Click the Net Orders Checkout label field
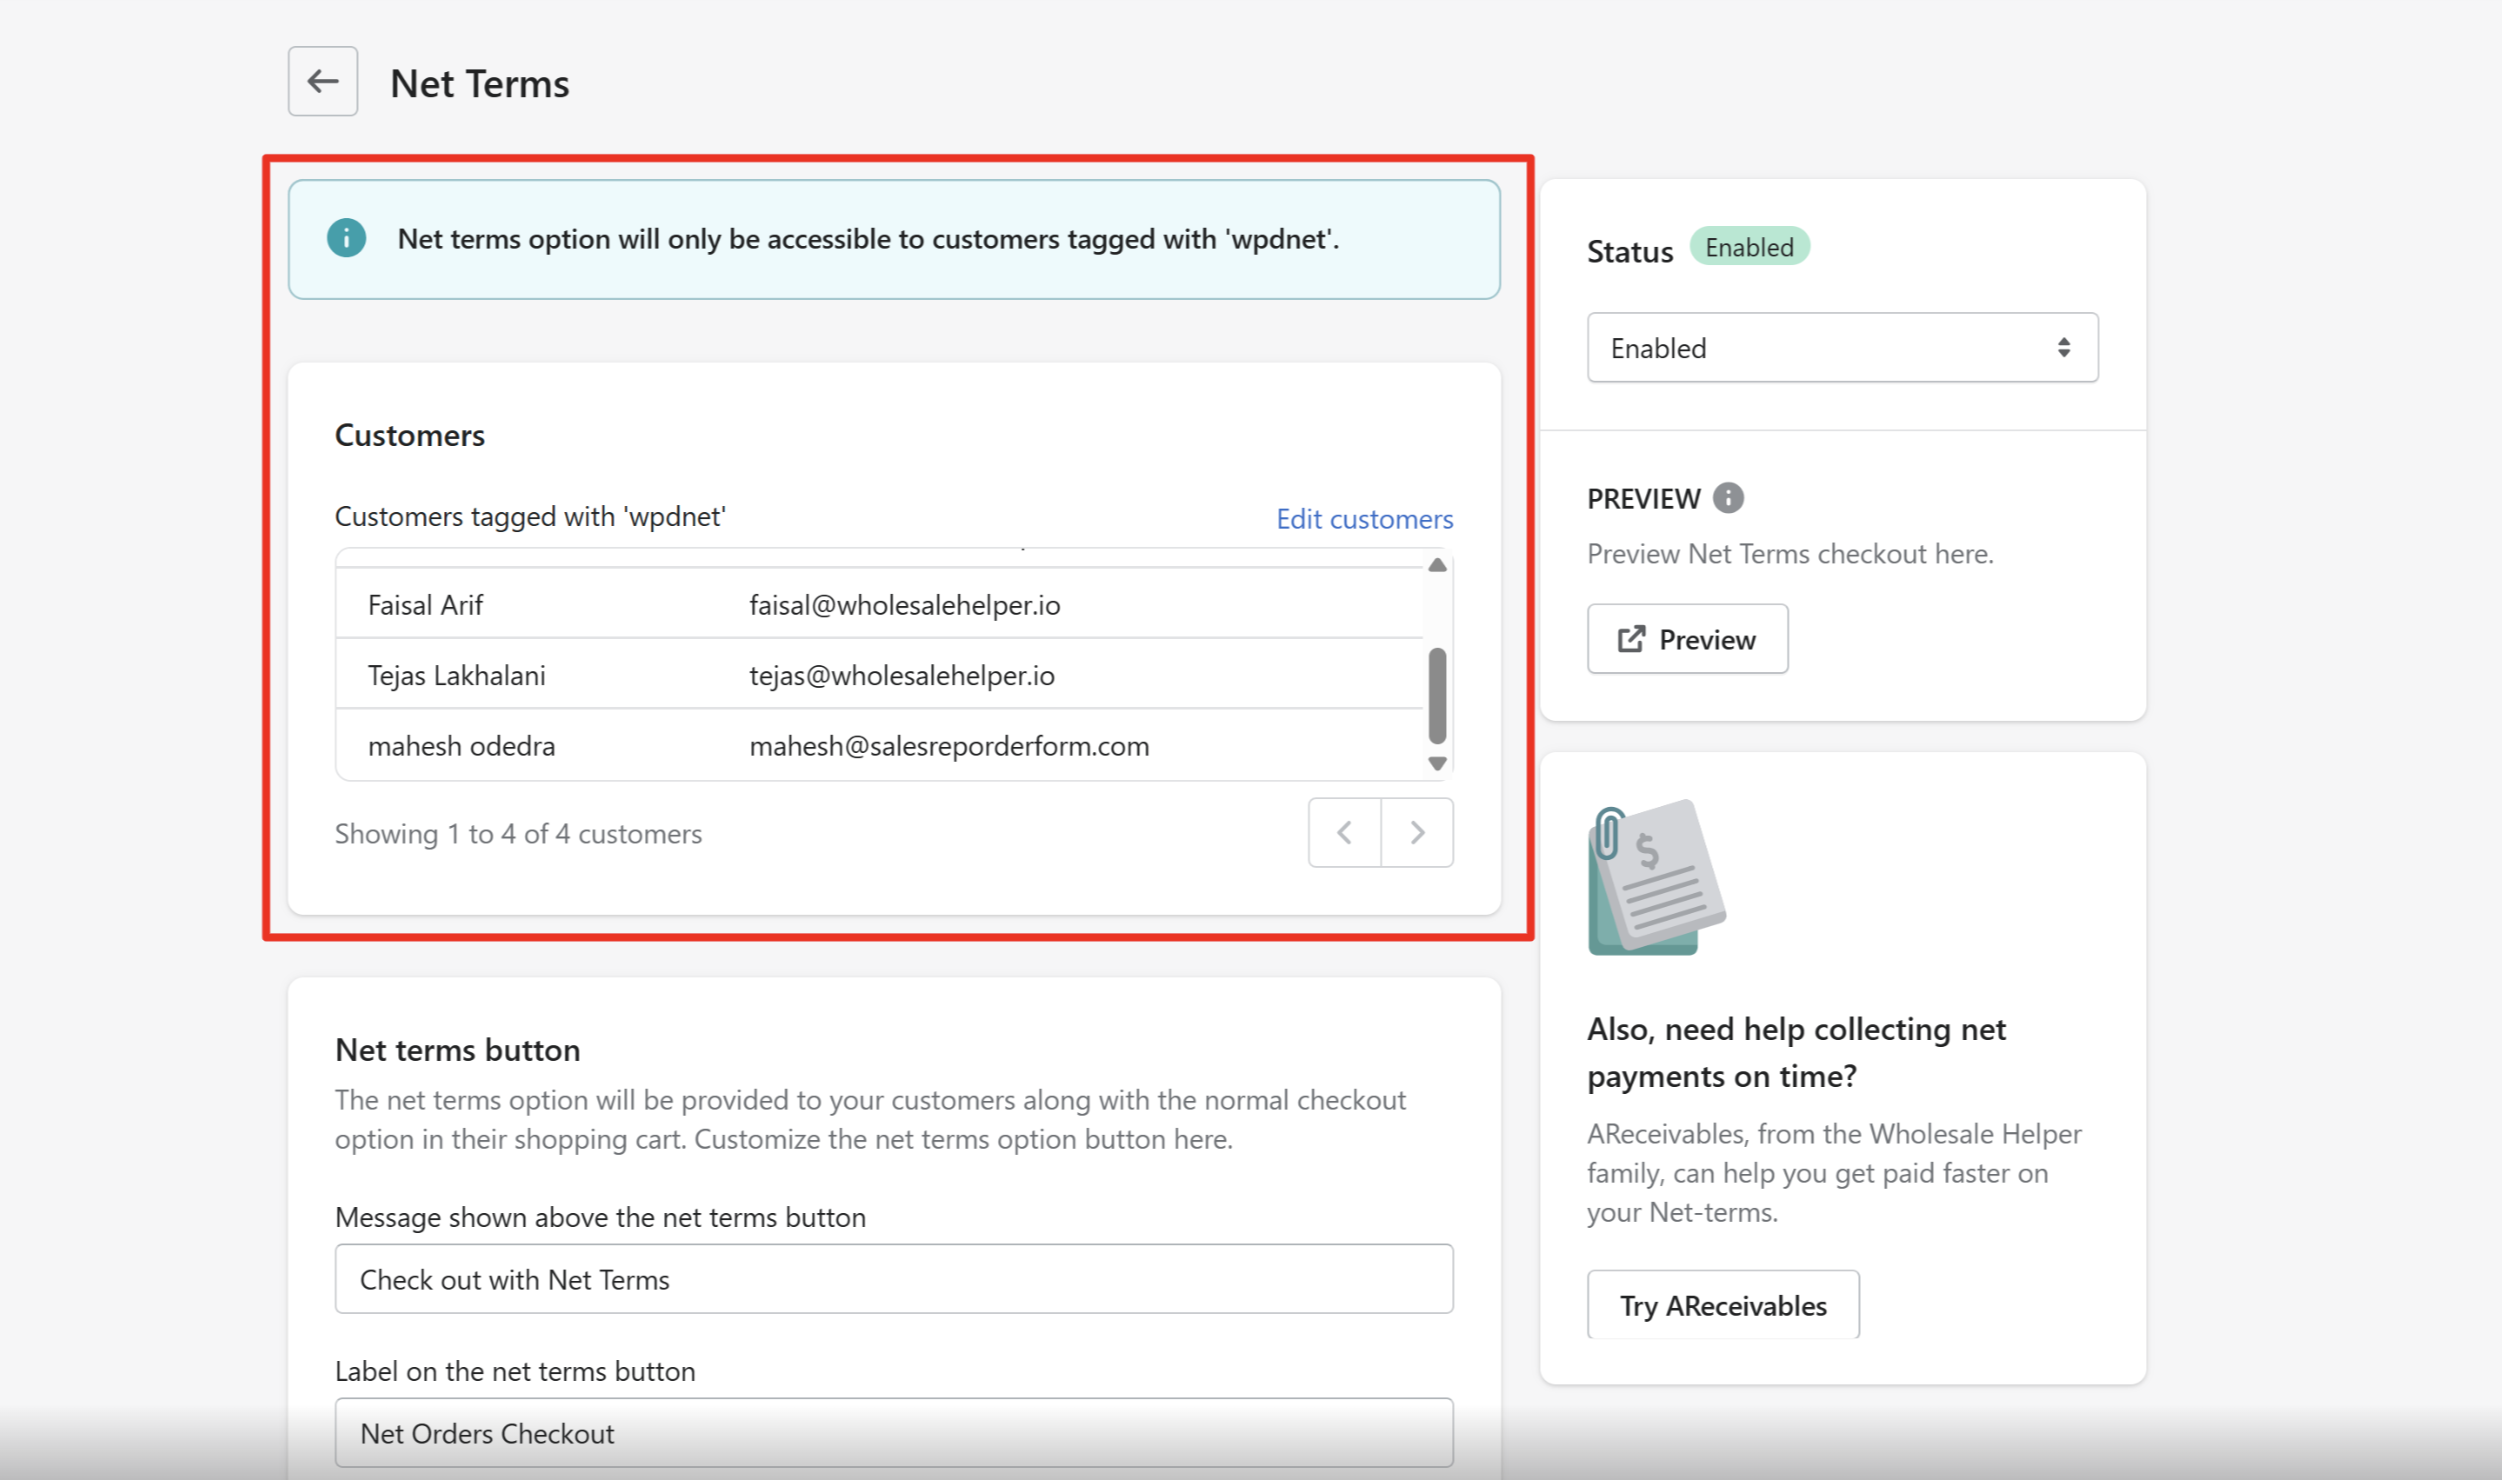Viewport: 2502px width, 1480px height. pos(893,1433)
